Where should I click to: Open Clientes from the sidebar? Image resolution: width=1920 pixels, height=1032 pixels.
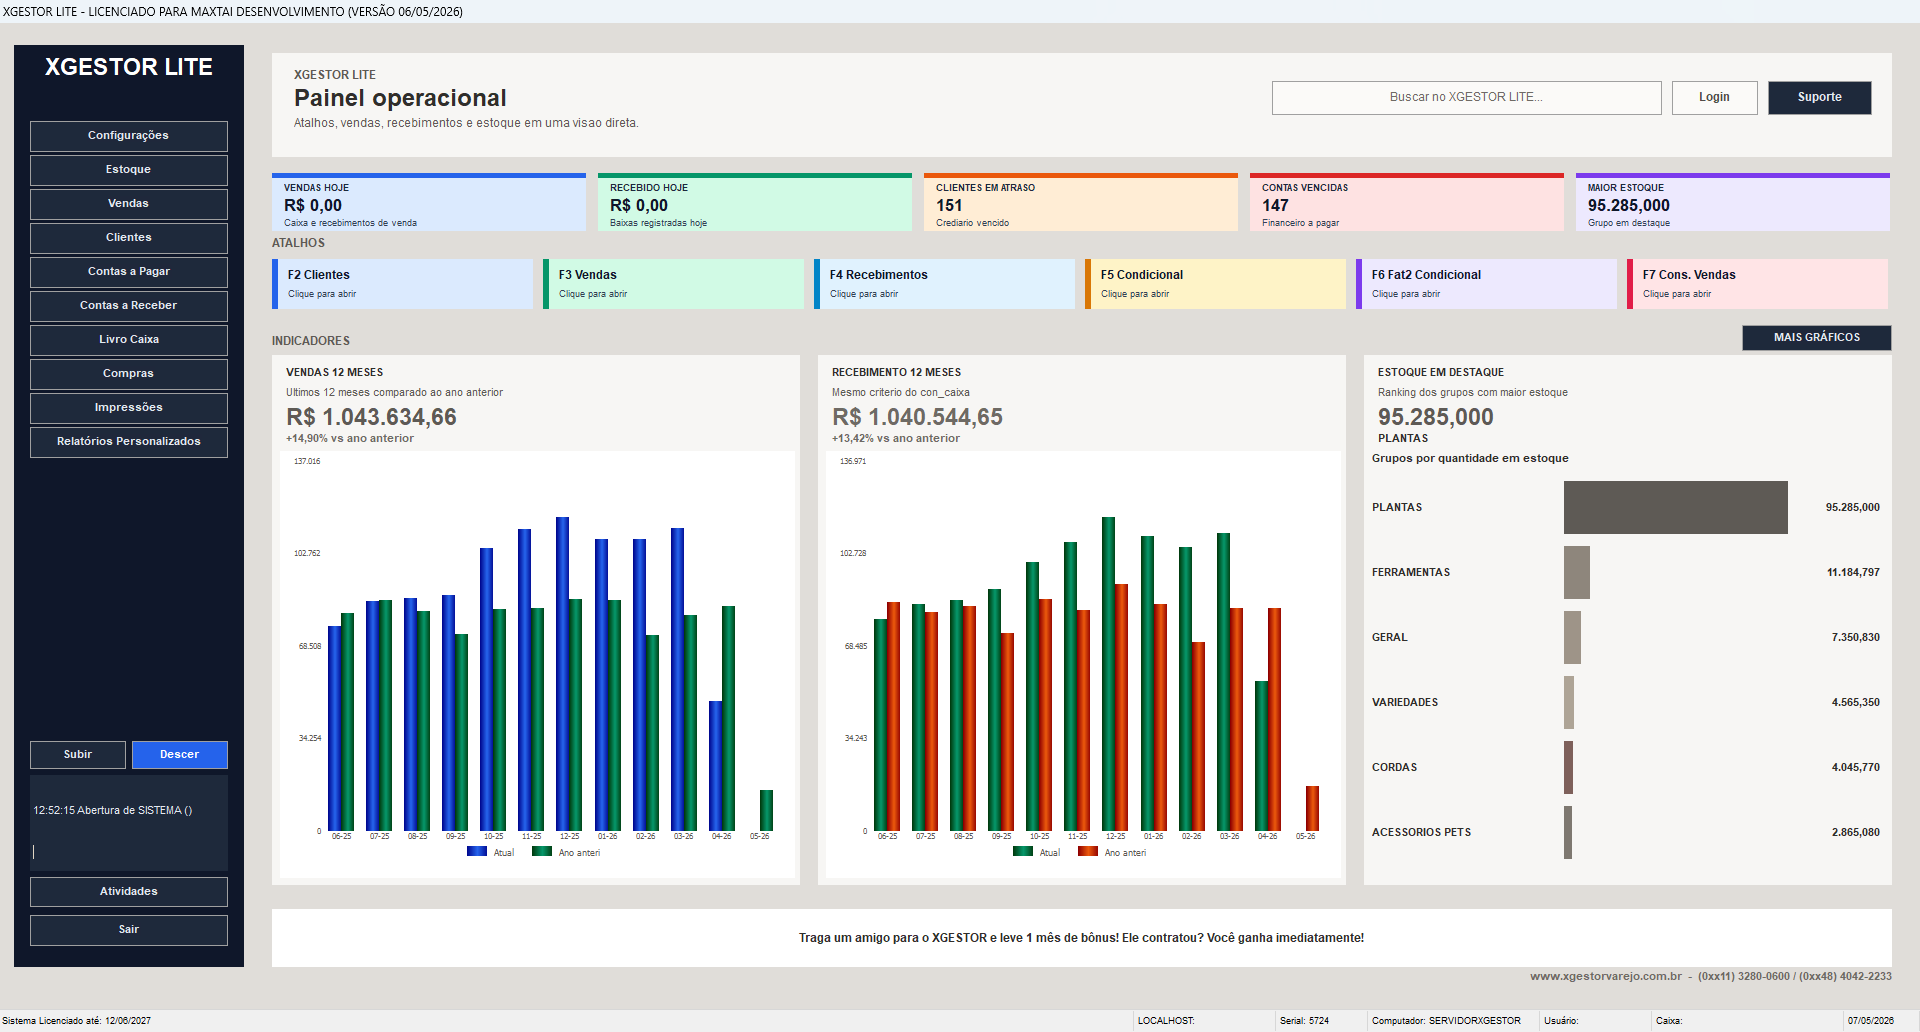click(129, 238)
